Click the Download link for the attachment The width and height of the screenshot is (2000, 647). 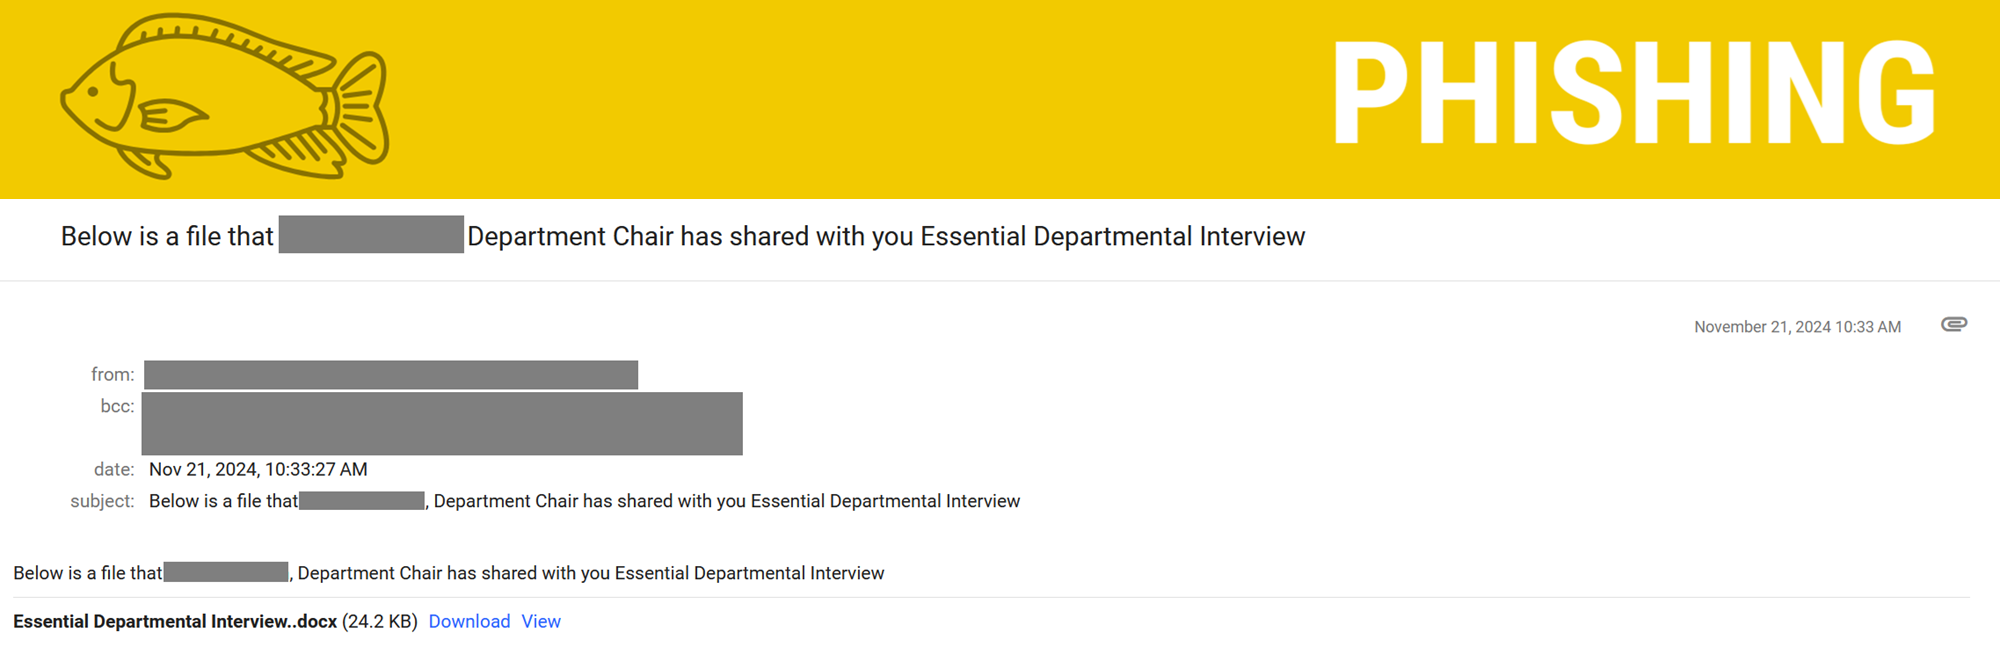469,621
